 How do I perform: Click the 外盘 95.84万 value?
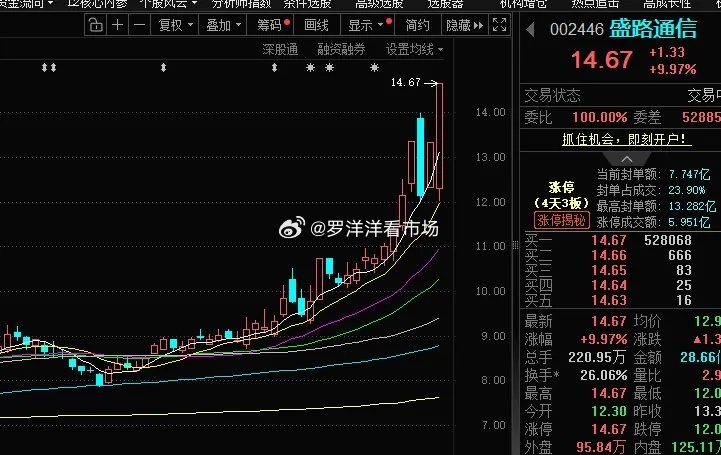pos(601,447)
